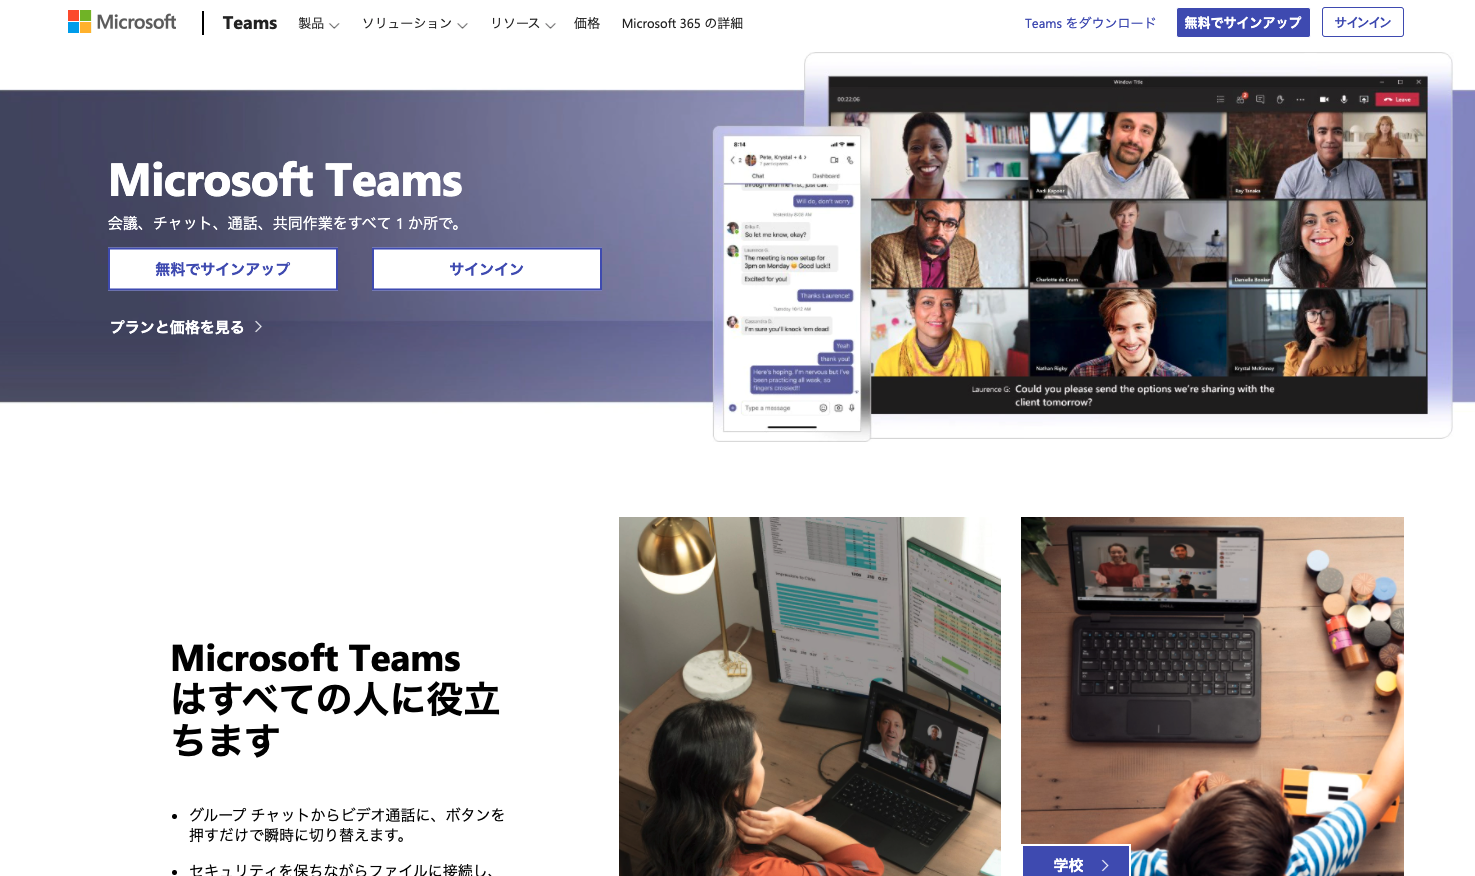Open the Teams home link in the header
This screenshot has width=1475, height=876.
(250, 23)
